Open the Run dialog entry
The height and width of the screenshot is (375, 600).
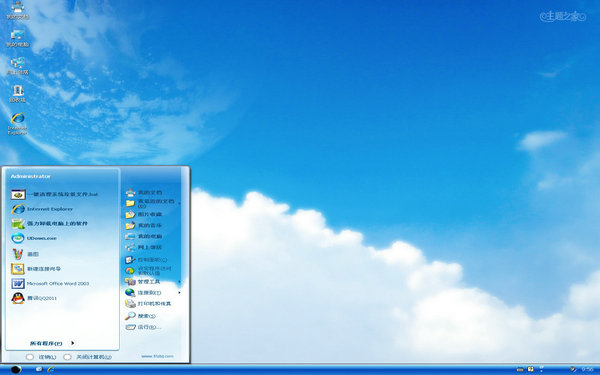143,327
